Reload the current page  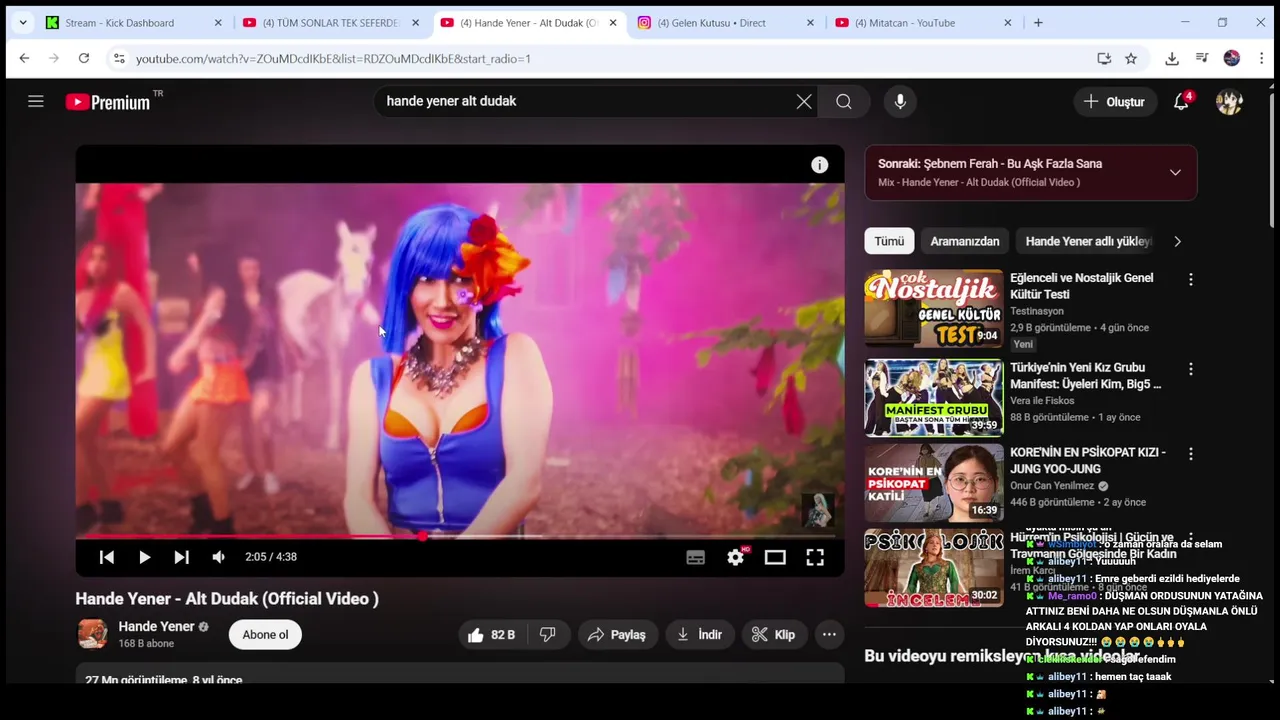84,59
